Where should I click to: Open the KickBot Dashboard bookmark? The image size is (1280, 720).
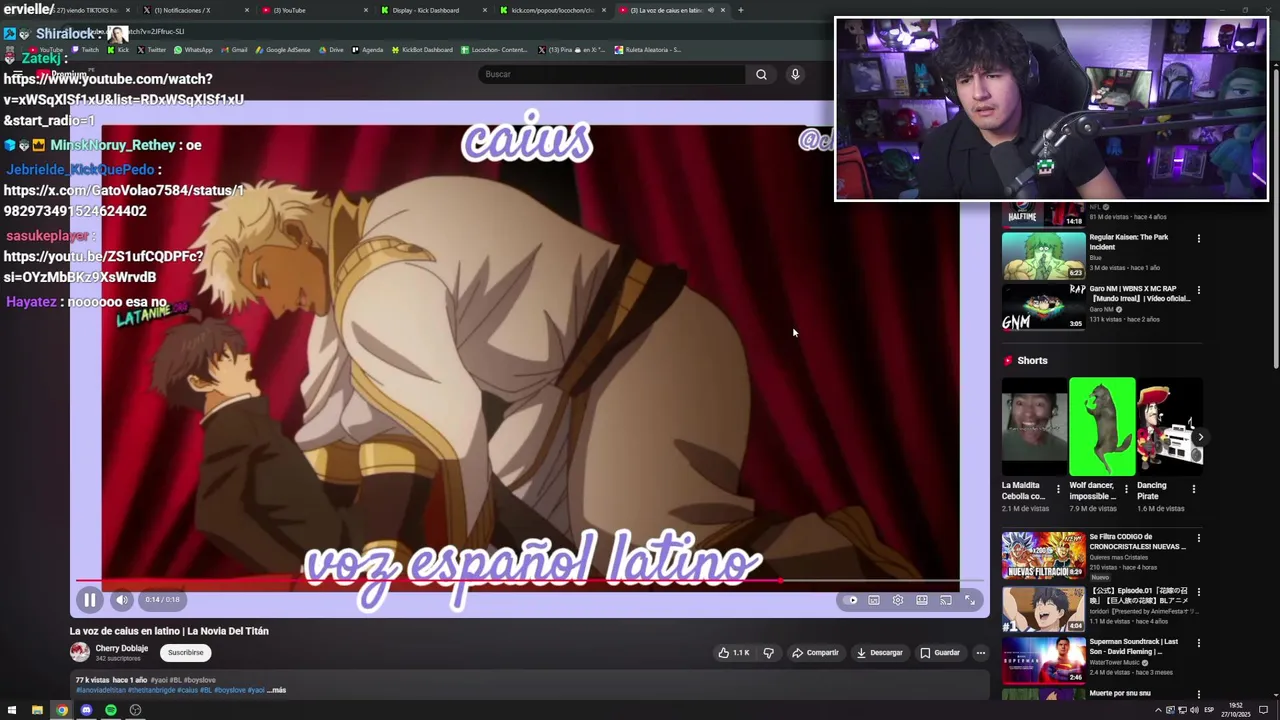coord(423,49)
